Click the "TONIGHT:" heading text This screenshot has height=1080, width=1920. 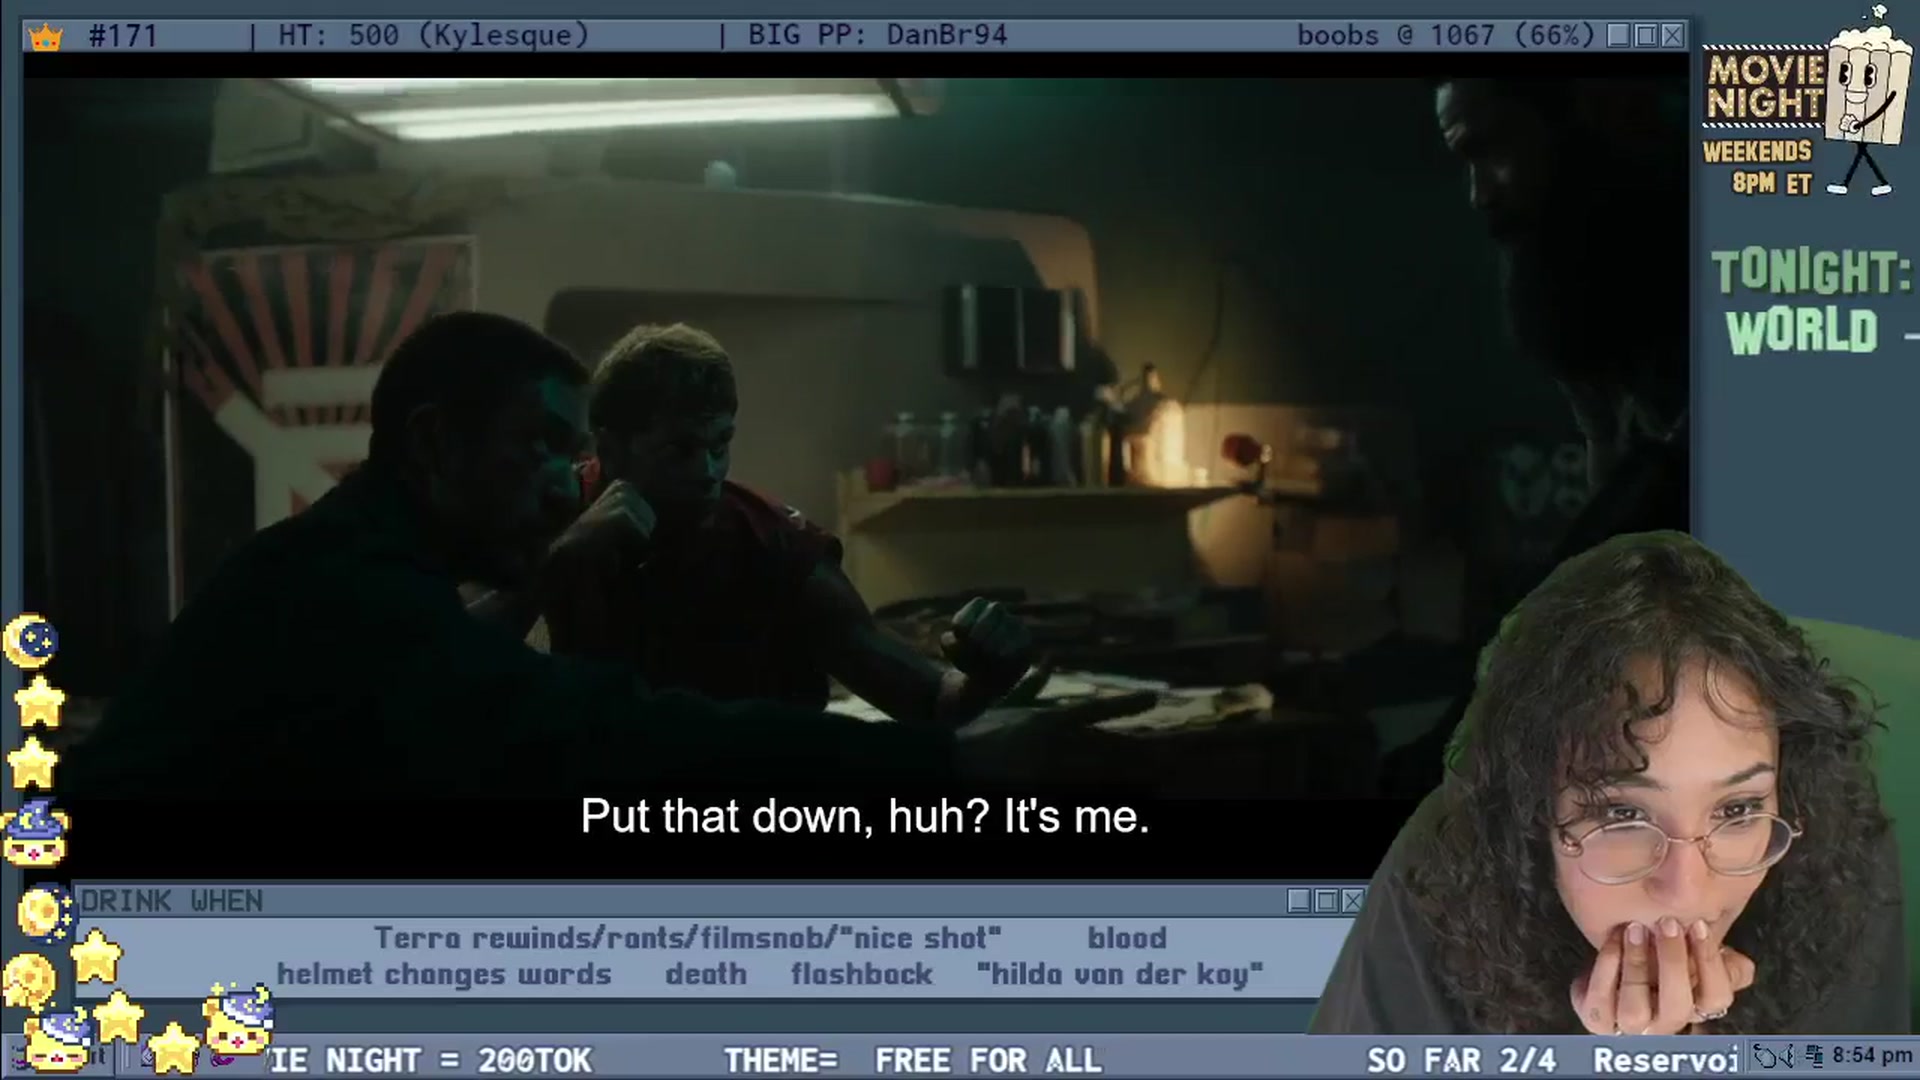[1811, 272]
